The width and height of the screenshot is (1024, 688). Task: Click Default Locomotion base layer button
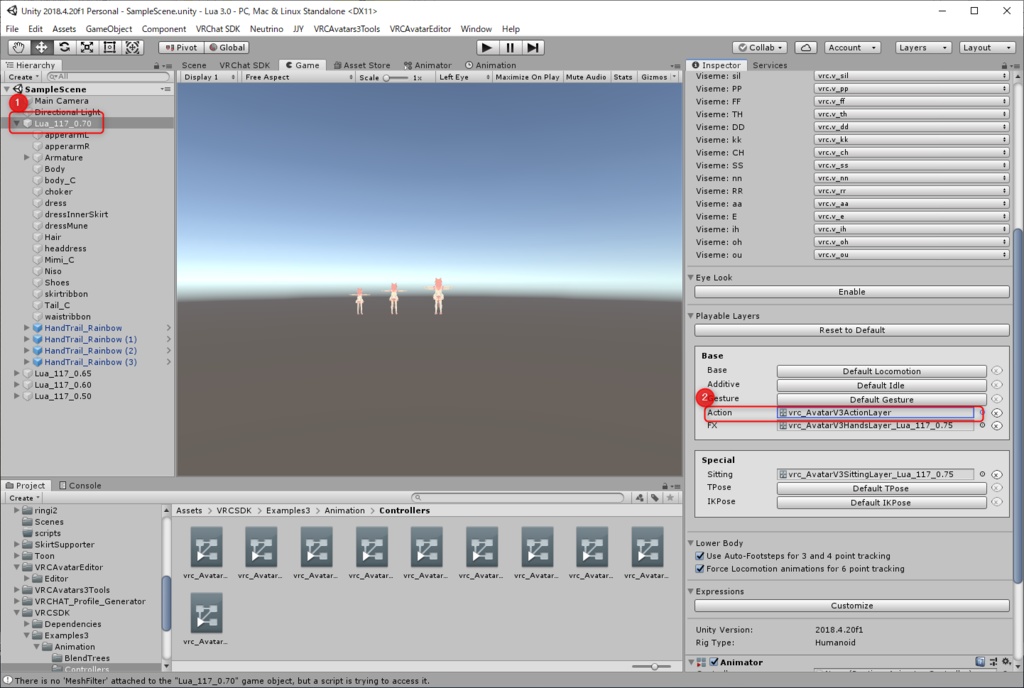(881, 371)
